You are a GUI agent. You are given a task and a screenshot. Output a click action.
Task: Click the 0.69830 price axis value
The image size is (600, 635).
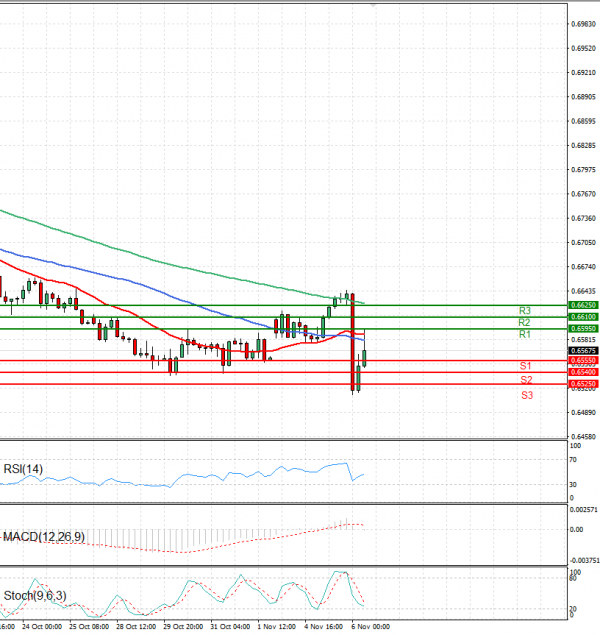coord(583,24)
